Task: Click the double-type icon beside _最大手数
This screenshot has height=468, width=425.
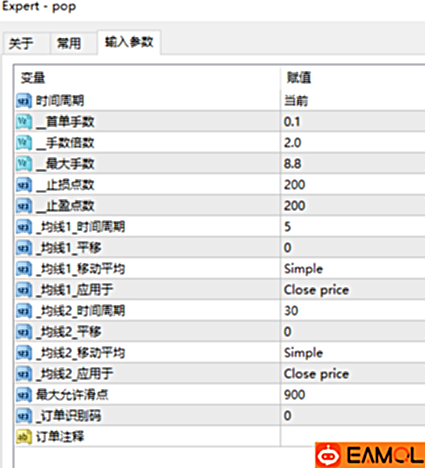Action: [x=24, y=164]
